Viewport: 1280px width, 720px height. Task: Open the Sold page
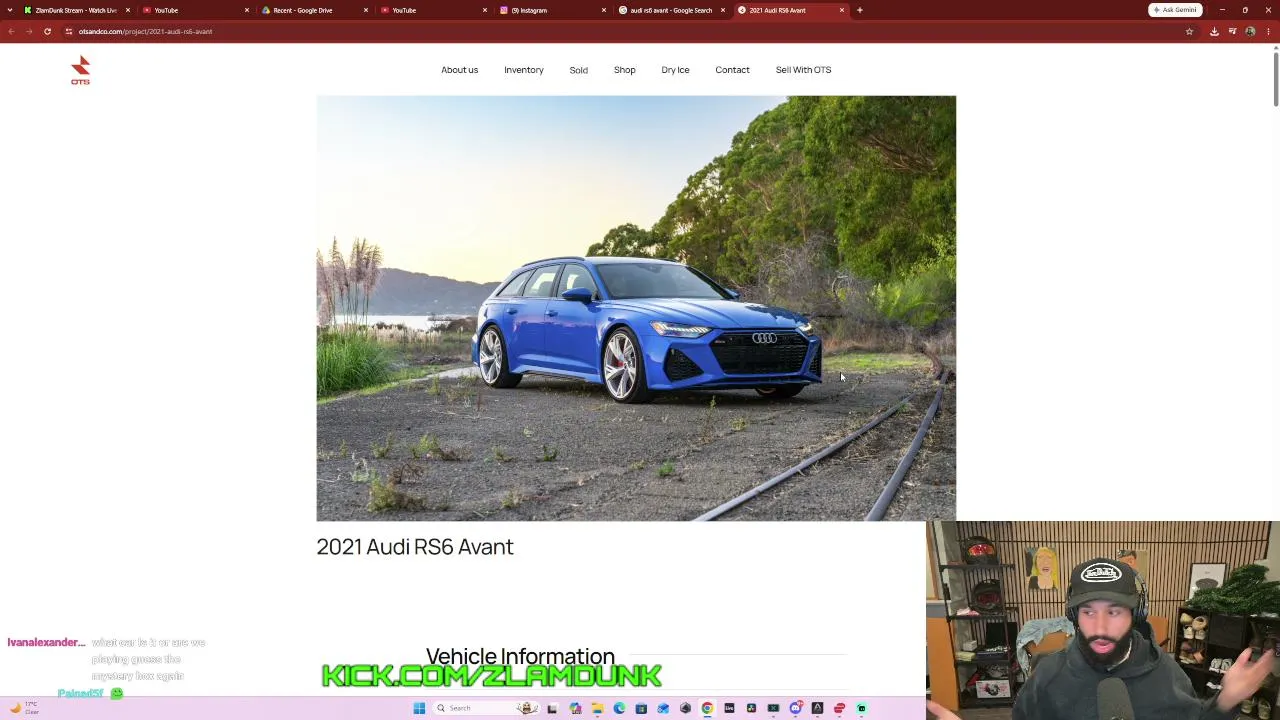(x=579, y=70)
